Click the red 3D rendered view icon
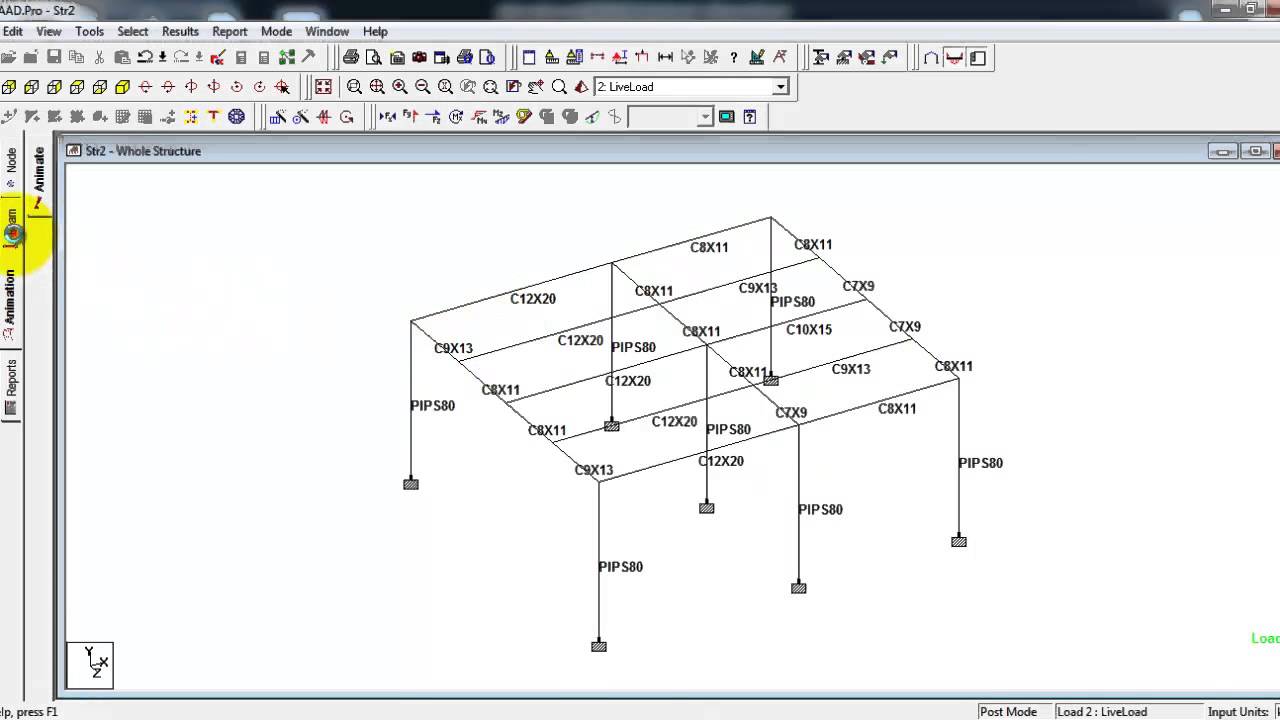Viewport: 1280px width, 720px height. click(x=581, y=87)
